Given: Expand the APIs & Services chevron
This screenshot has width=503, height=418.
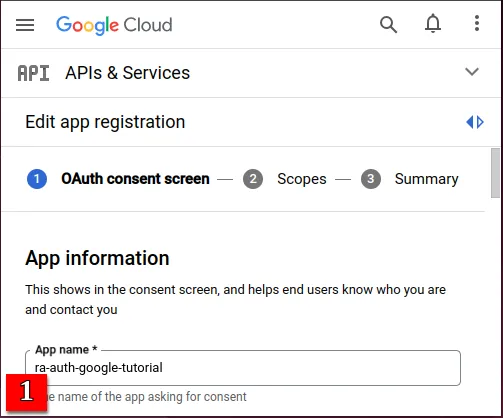Looking at the screenshot, I should (x=472, y=71).
